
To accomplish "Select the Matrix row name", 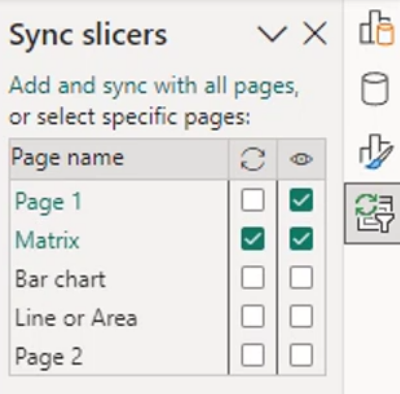I will pyautogui.click(x=47, y=240).
